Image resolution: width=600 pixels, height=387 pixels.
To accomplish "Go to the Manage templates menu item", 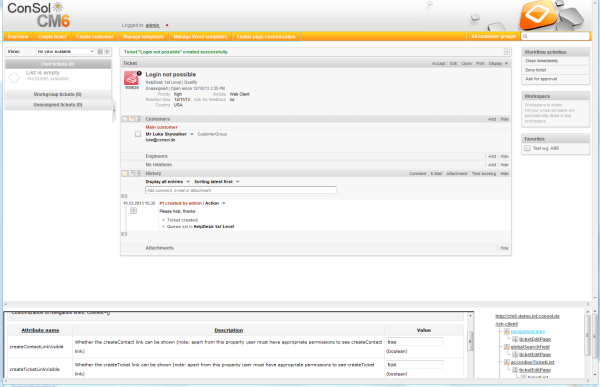I will click(x=143, y=37).
